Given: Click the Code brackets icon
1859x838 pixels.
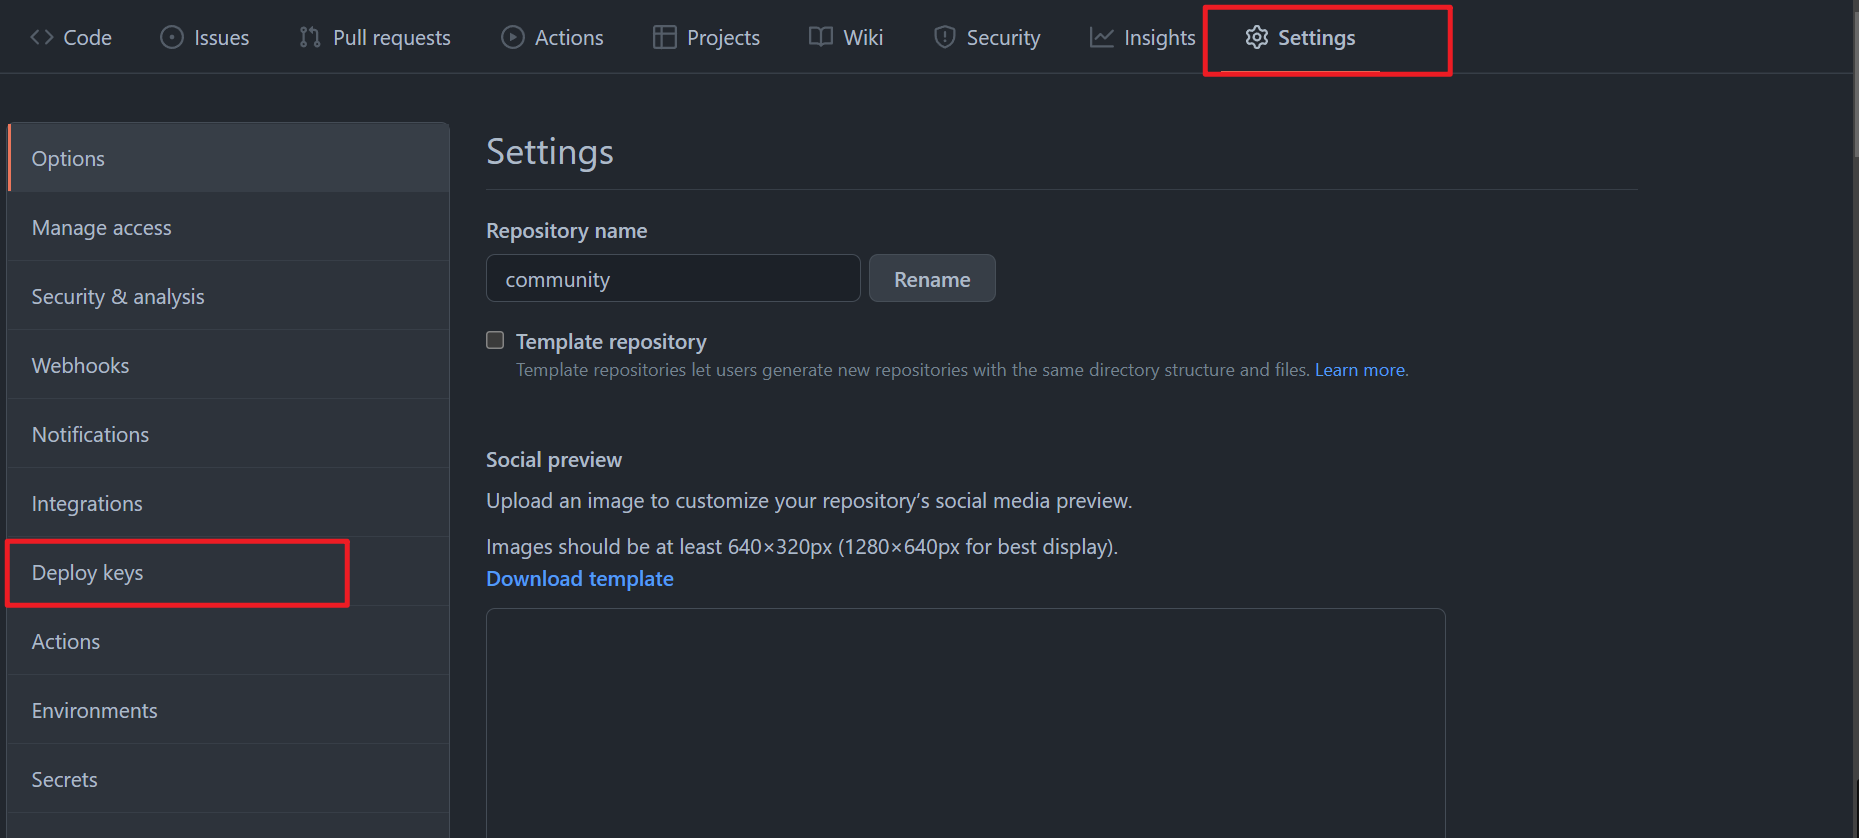Looking at the screenshot, I should [42, 37].
